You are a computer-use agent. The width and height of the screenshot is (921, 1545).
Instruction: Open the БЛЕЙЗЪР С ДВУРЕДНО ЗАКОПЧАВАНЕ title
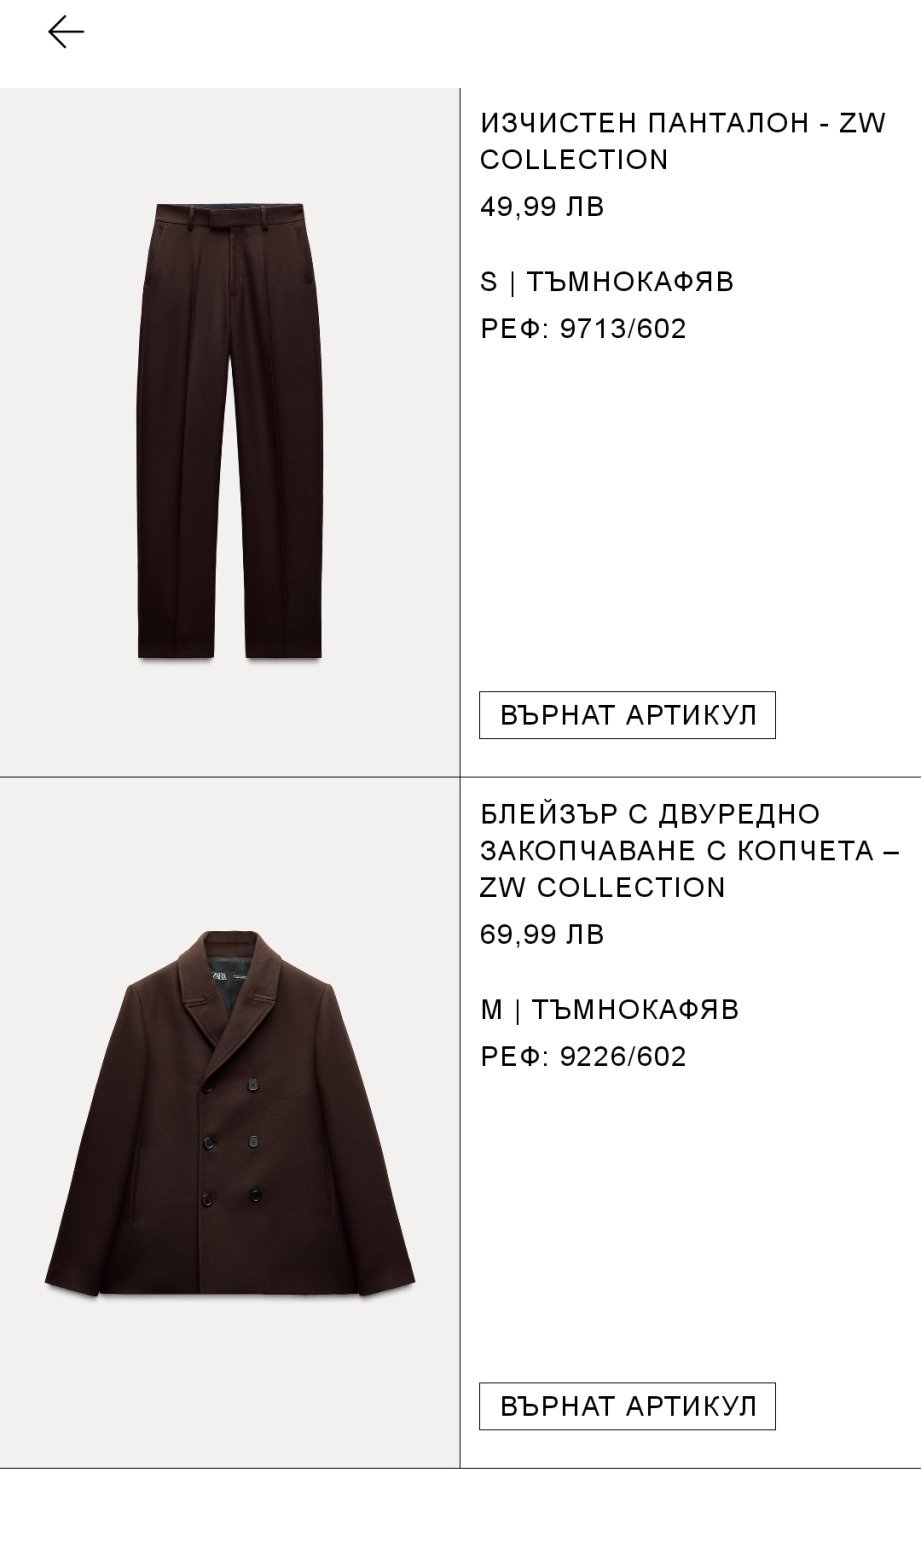[690, 850]
